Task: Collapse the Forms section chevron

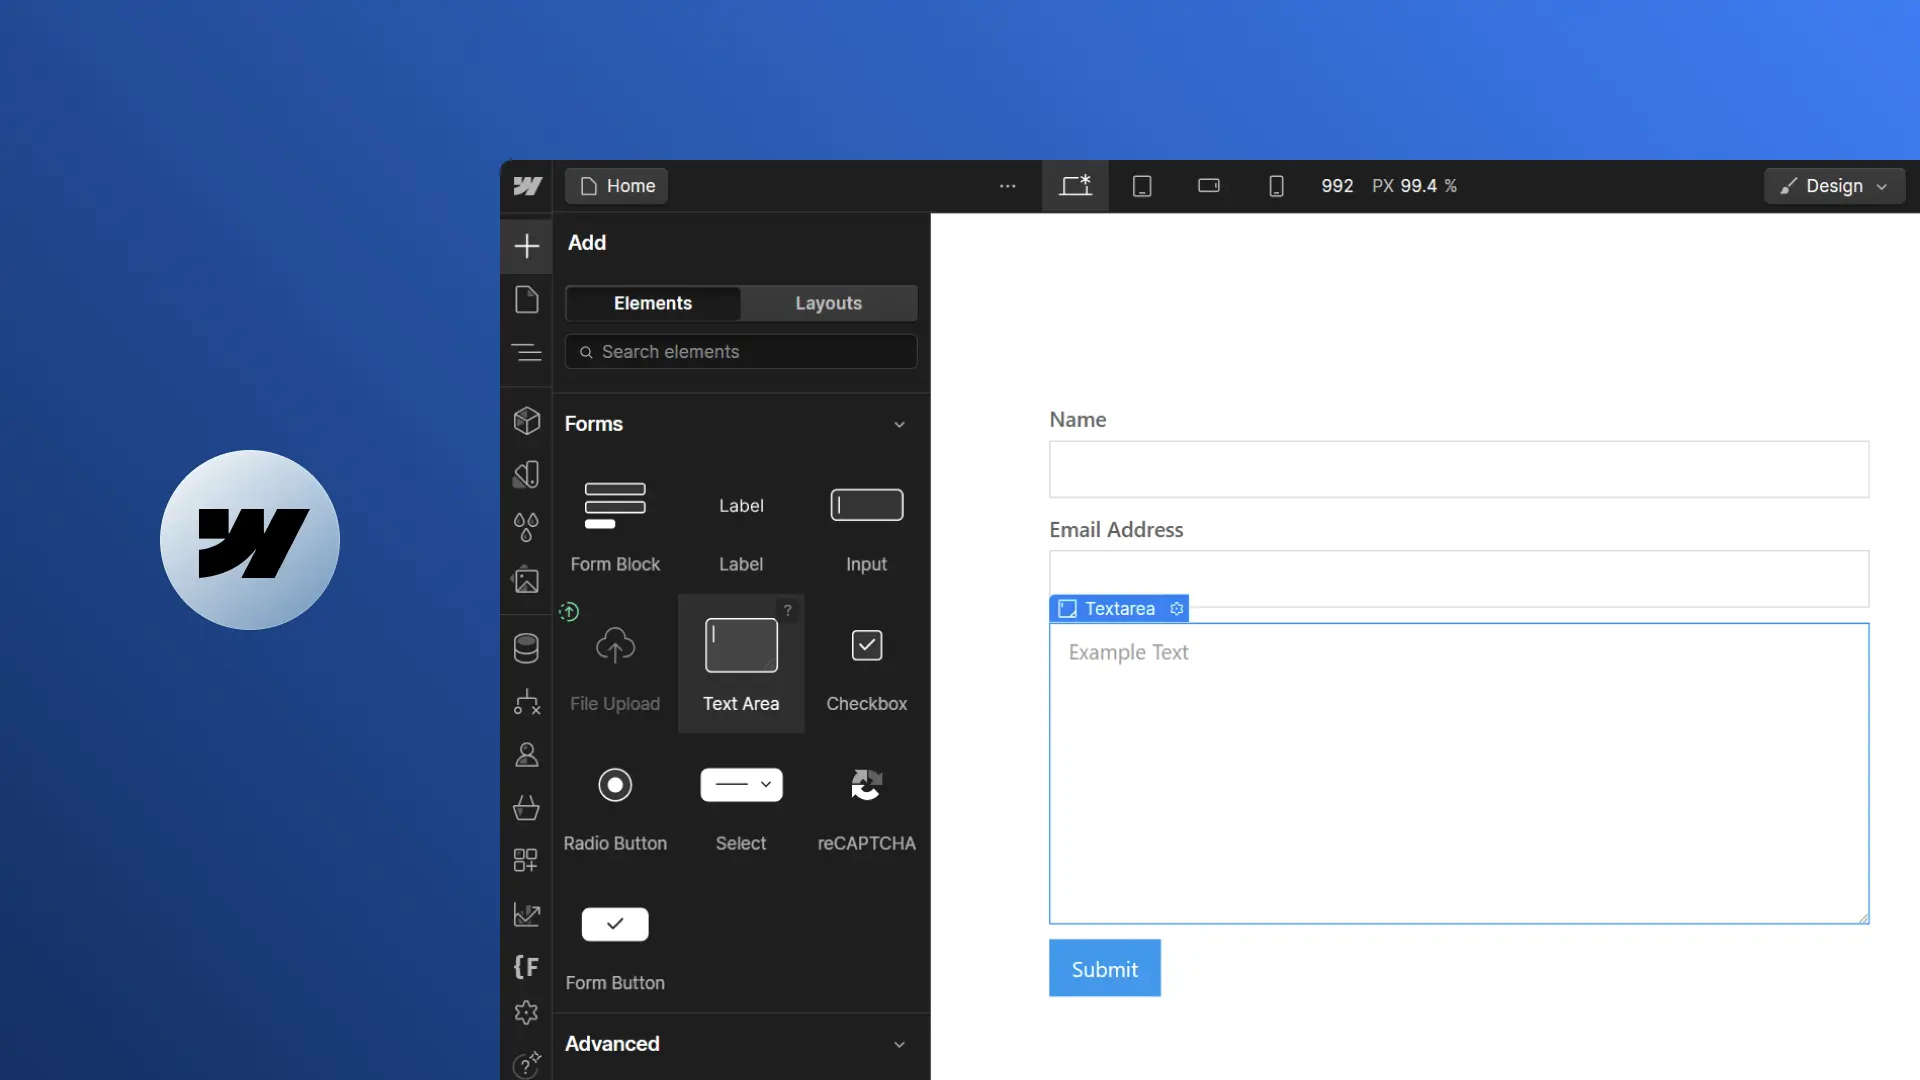Action: pyautogui.click(x=899, y=425)
